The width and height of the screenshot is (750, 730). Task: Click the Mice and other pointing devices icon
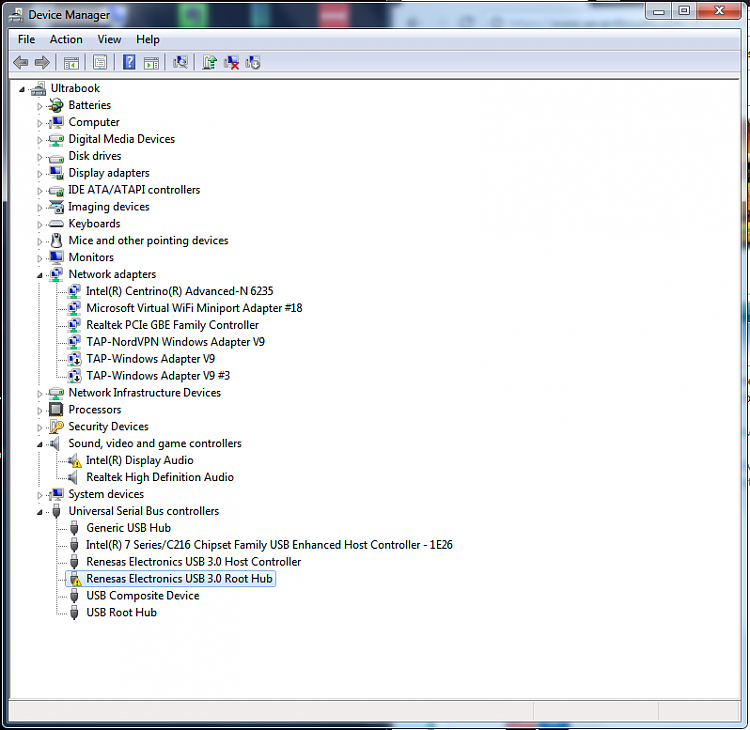(56, 240)
